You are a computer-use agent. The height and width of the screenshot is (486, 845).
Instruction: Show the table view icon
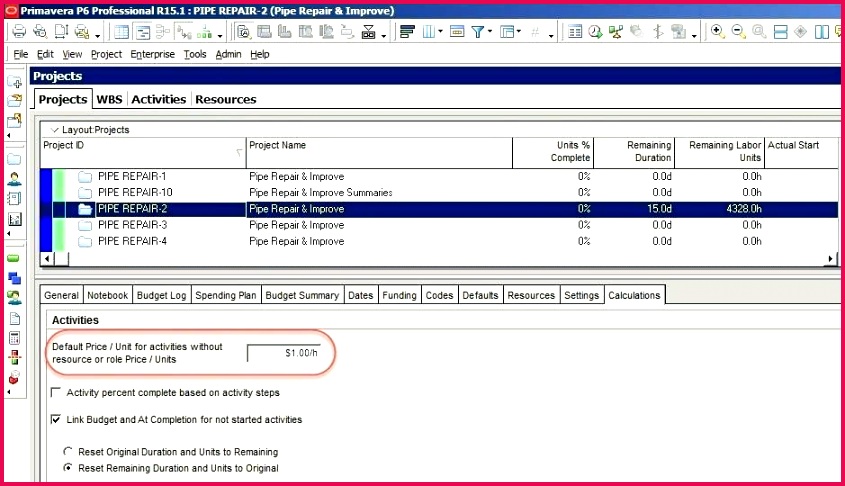[x=122, y=32]
